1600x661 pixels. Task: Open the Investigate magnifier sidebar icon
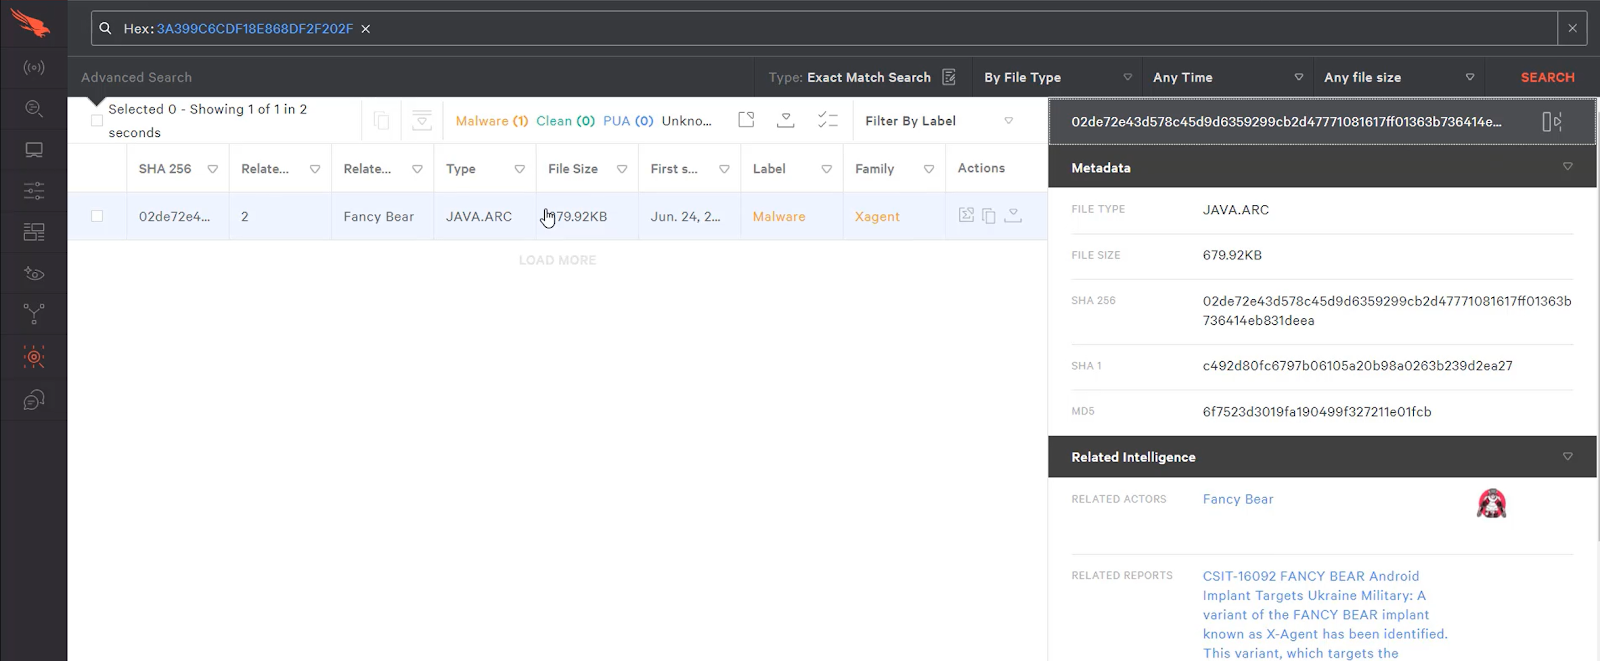coord(34,108)
